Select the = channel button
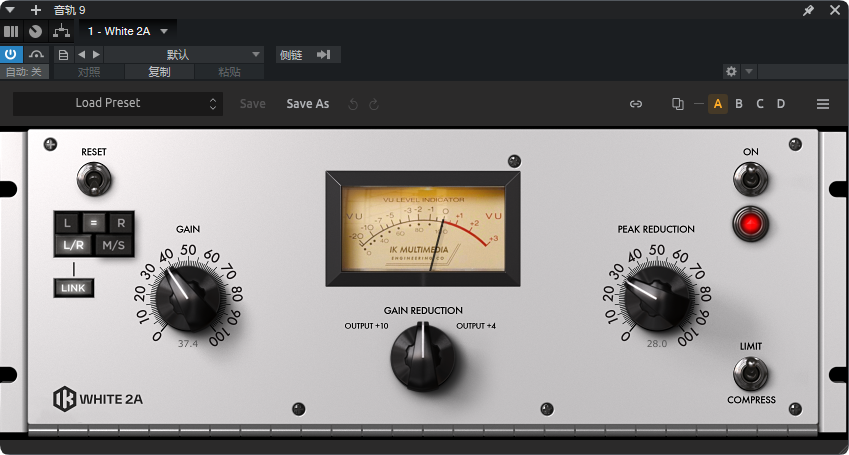Screen dimensions: 849x455 [x=94, y=223]
